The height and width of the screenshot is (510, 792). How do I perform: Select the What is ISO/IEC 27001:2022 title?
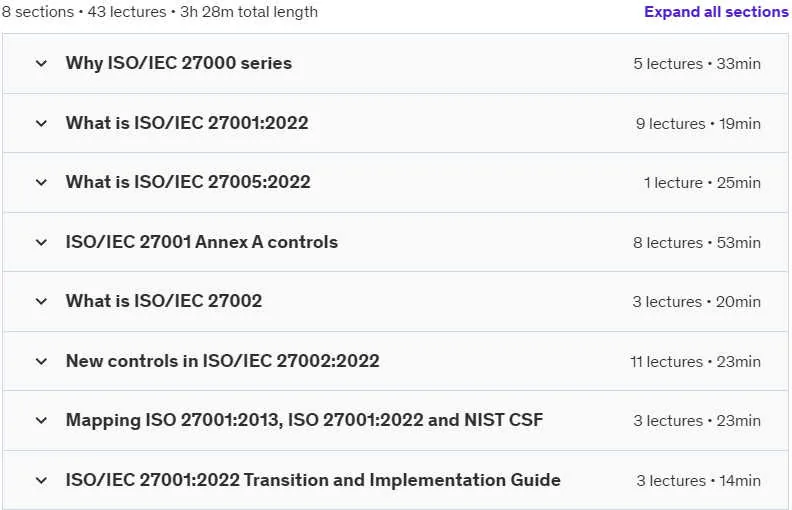coord(187,123)
